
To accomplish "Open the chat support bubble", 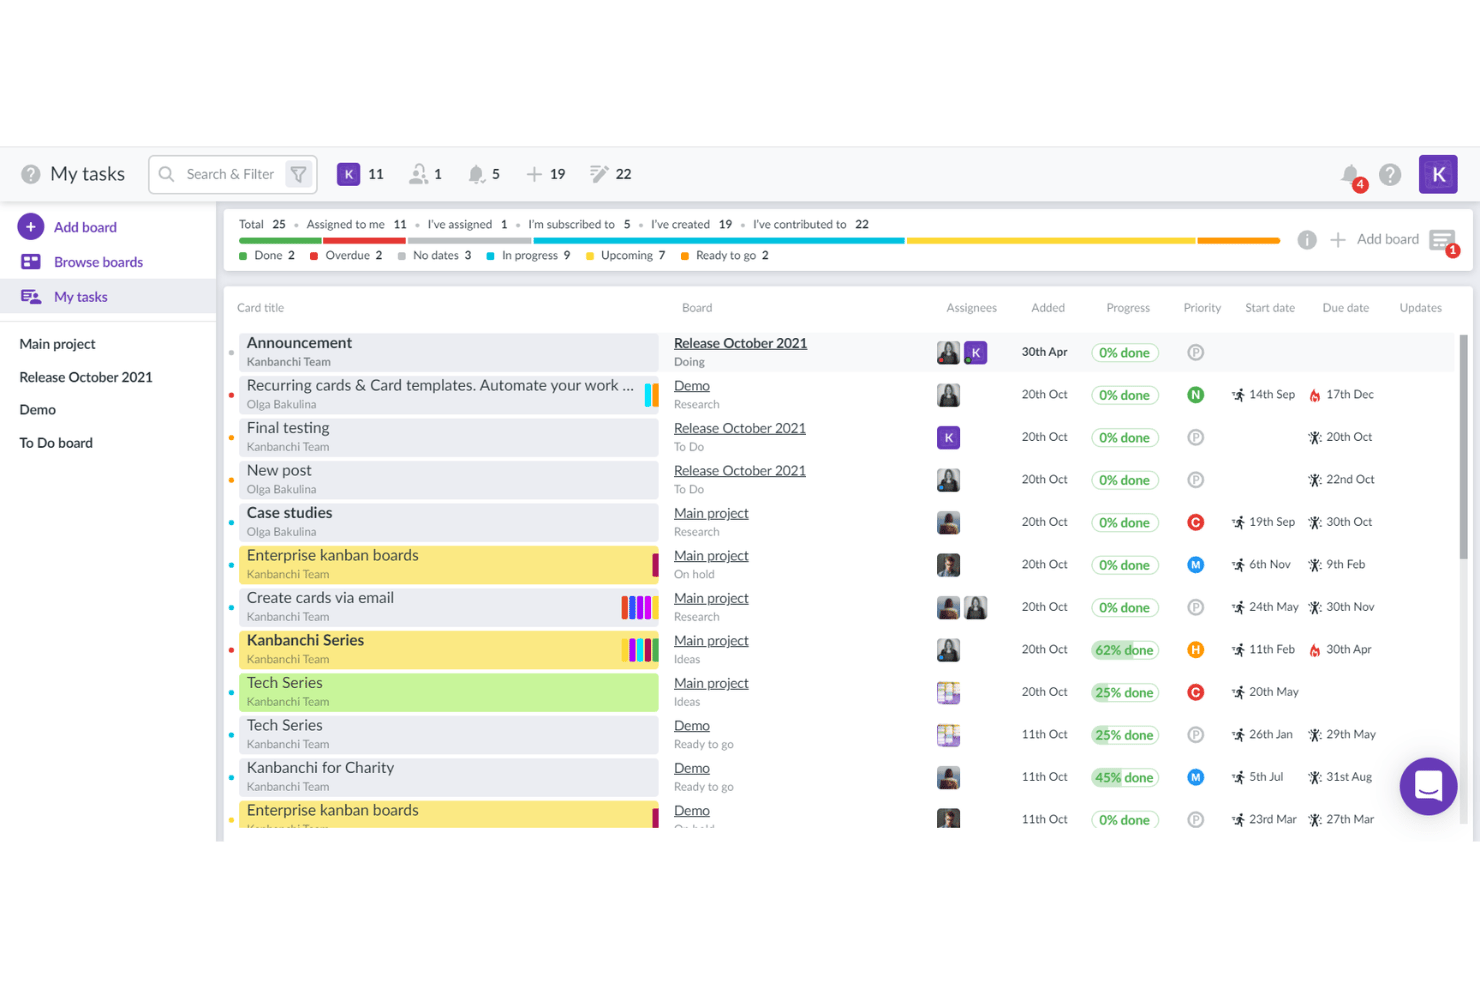I will [x=1428, y=786].
